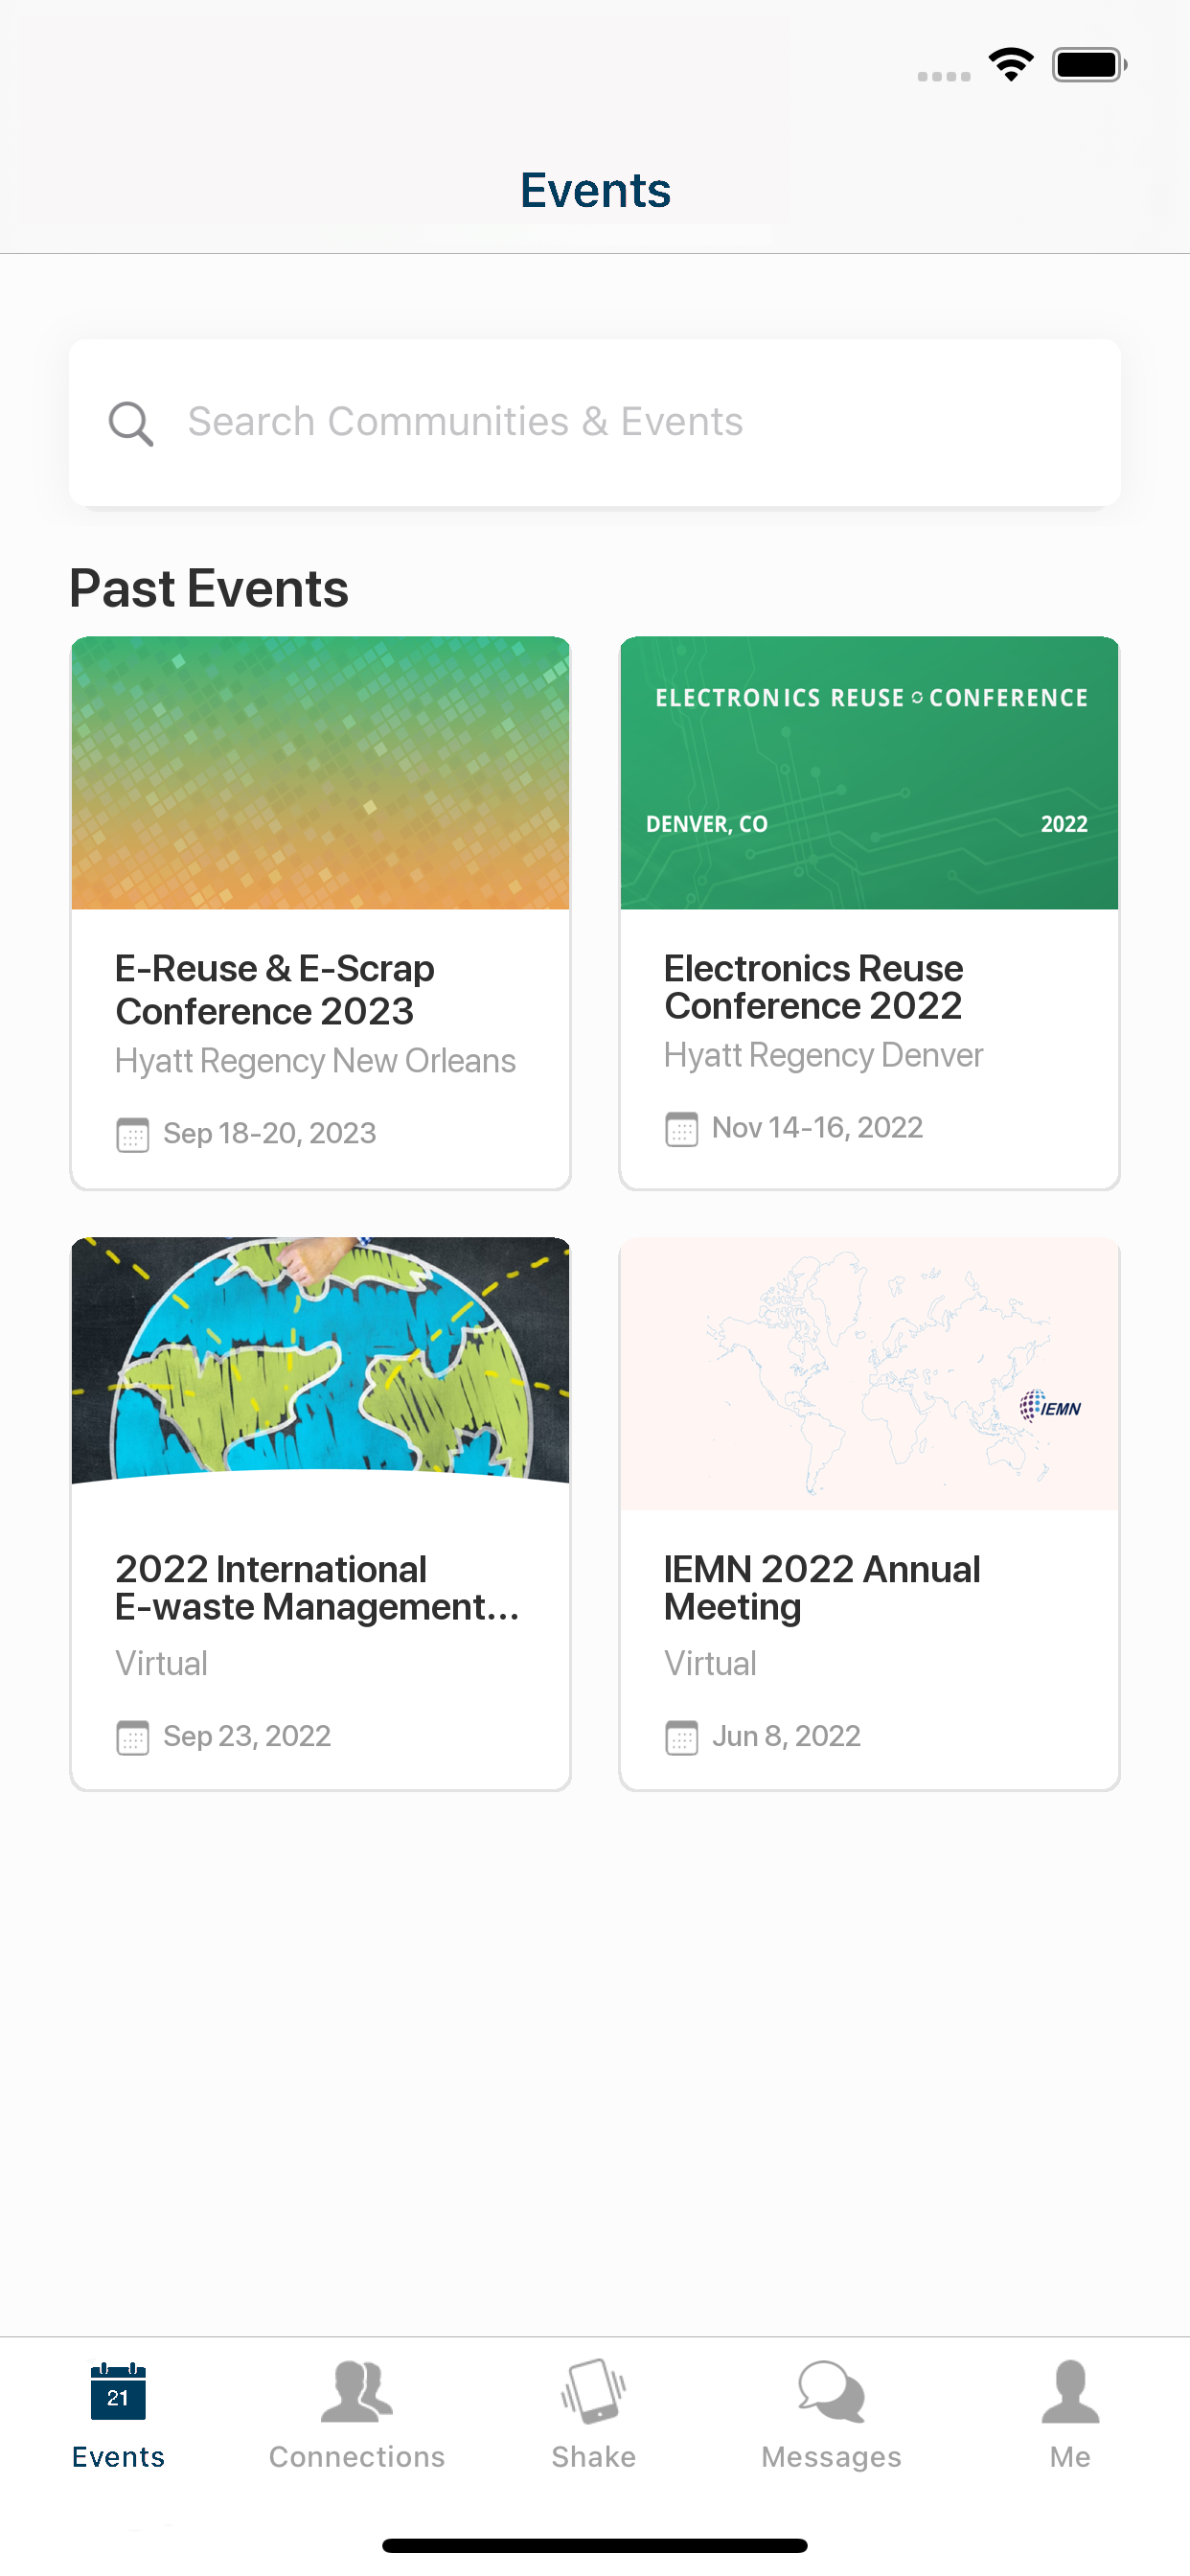Open the IEMN world map banner image
Viewport: 1190px width, 2576px height.
pos(869,1374)
